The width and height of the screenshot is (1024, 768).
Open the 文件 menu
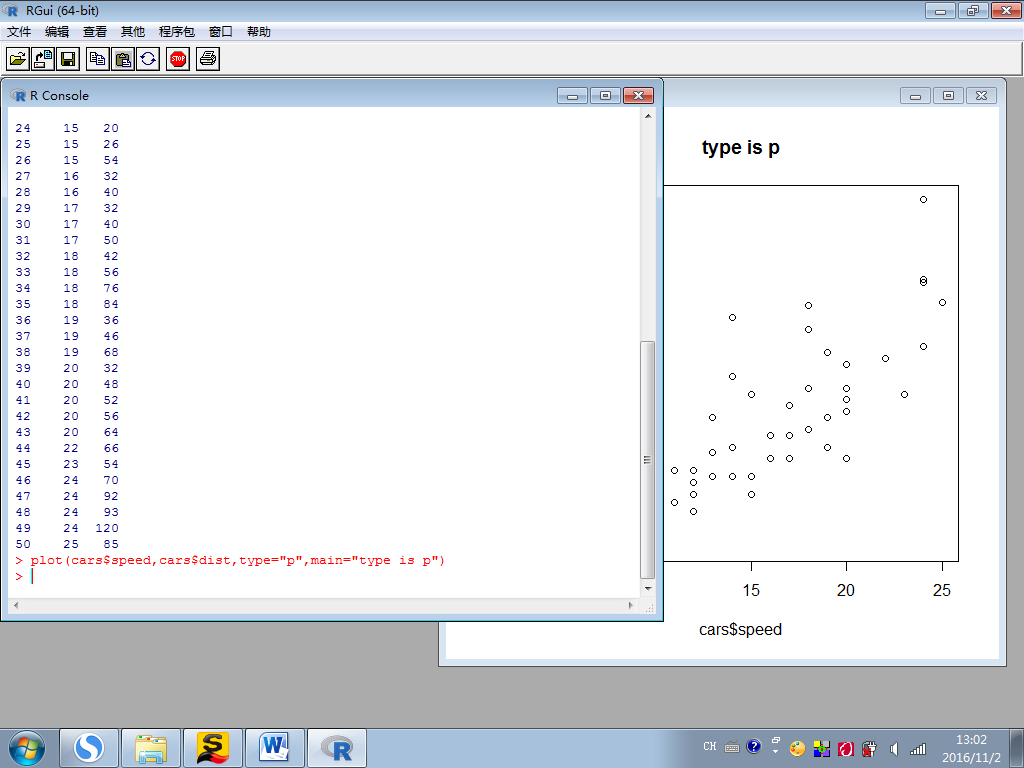19,31
